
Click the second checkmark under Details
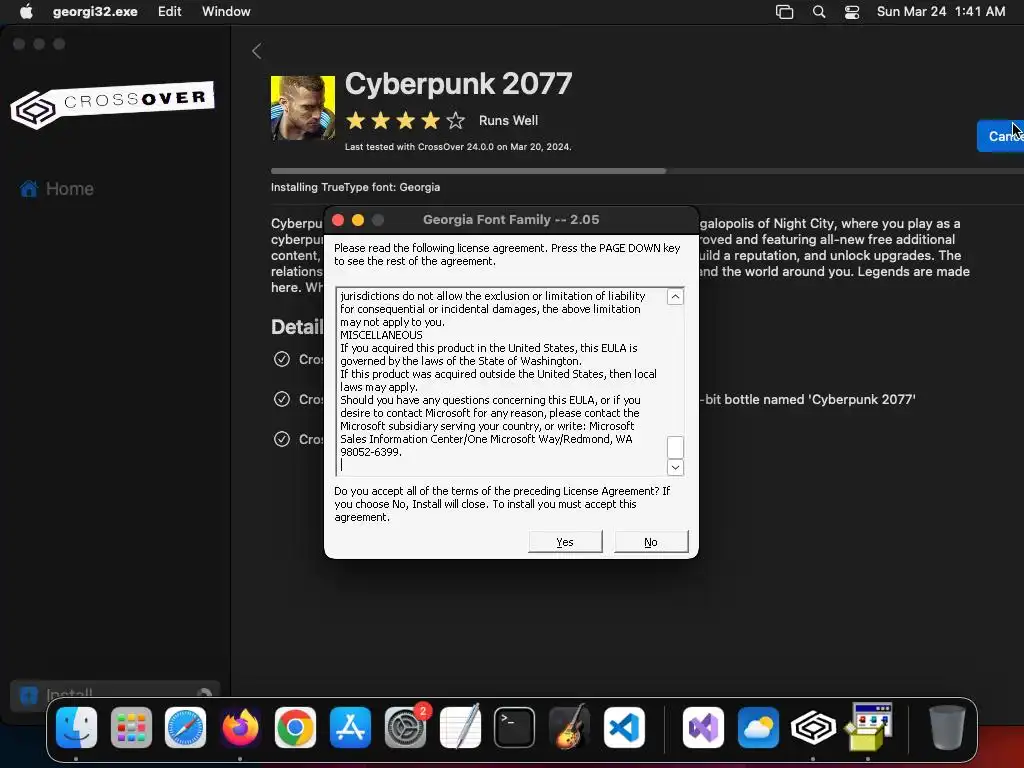(281, 399)
